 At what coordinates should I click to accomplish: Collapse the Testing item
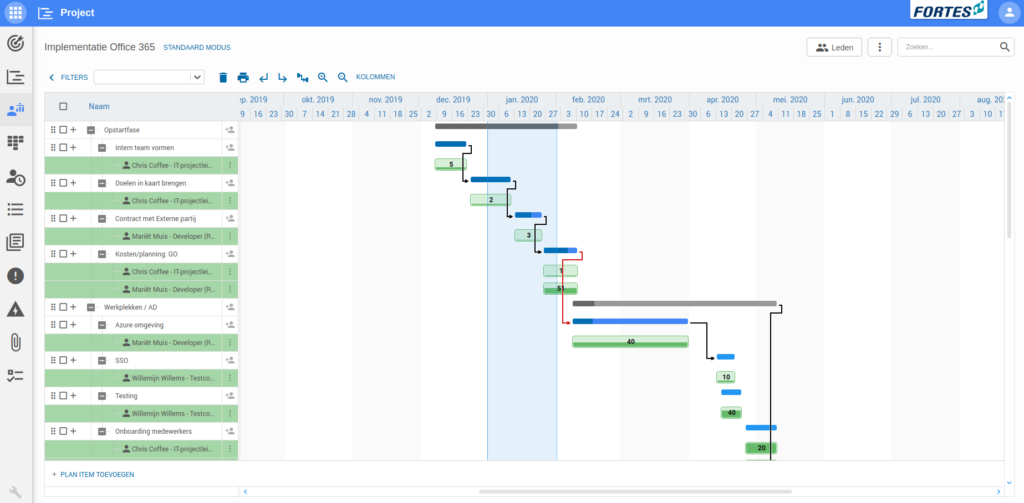102,396
